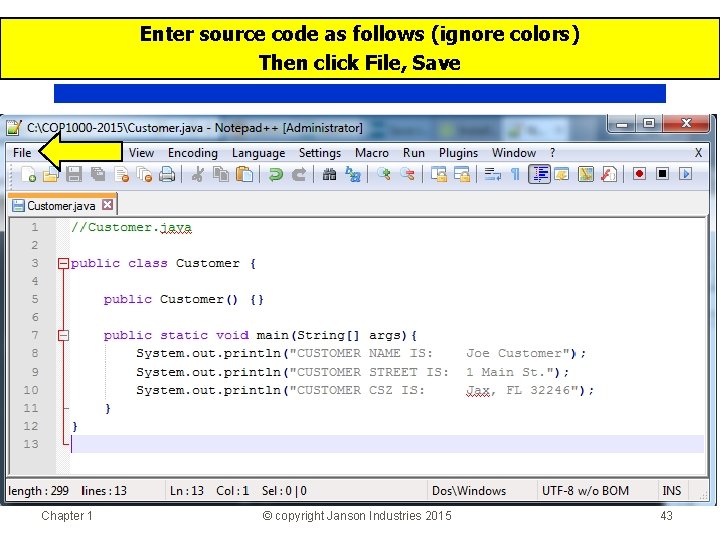Click the Print icon in toolbar
Screen dimensions: 720x540
point(167,174)
